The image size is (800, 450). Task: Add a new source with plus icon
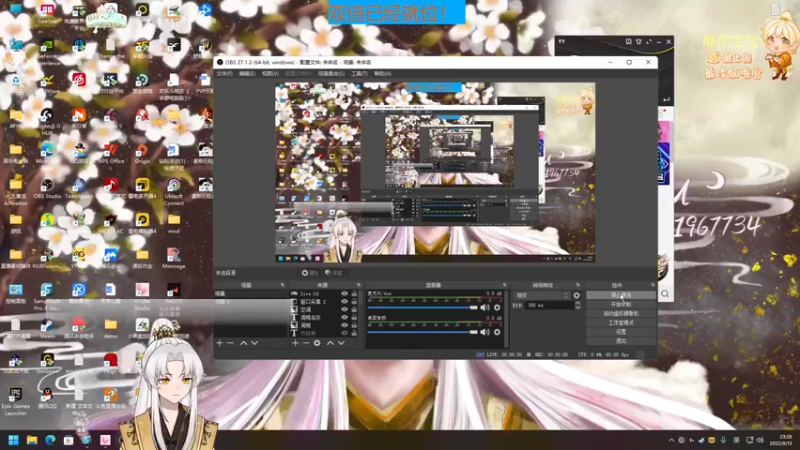pyautogui.click(x=295, y=343)
